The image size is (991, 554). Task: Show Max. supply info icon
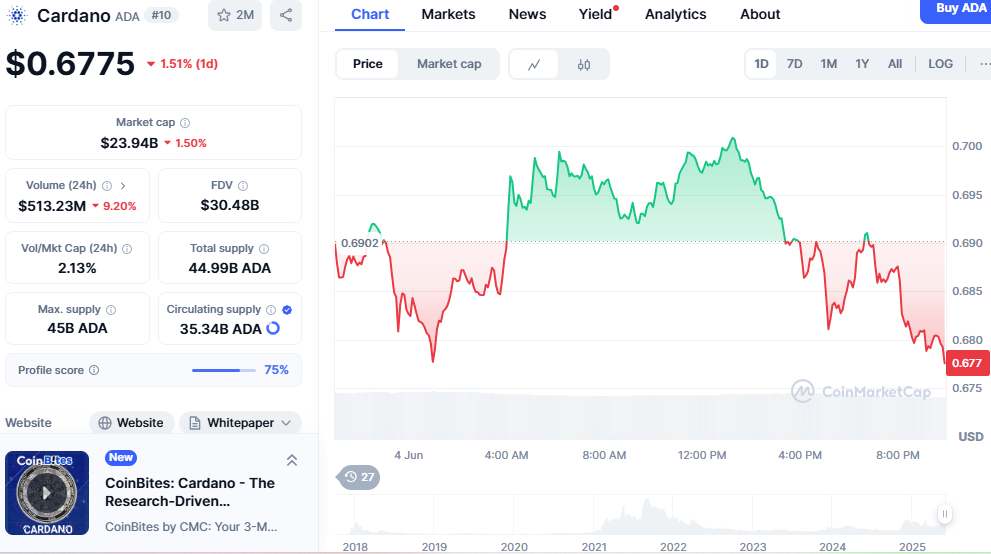[111, 310]
